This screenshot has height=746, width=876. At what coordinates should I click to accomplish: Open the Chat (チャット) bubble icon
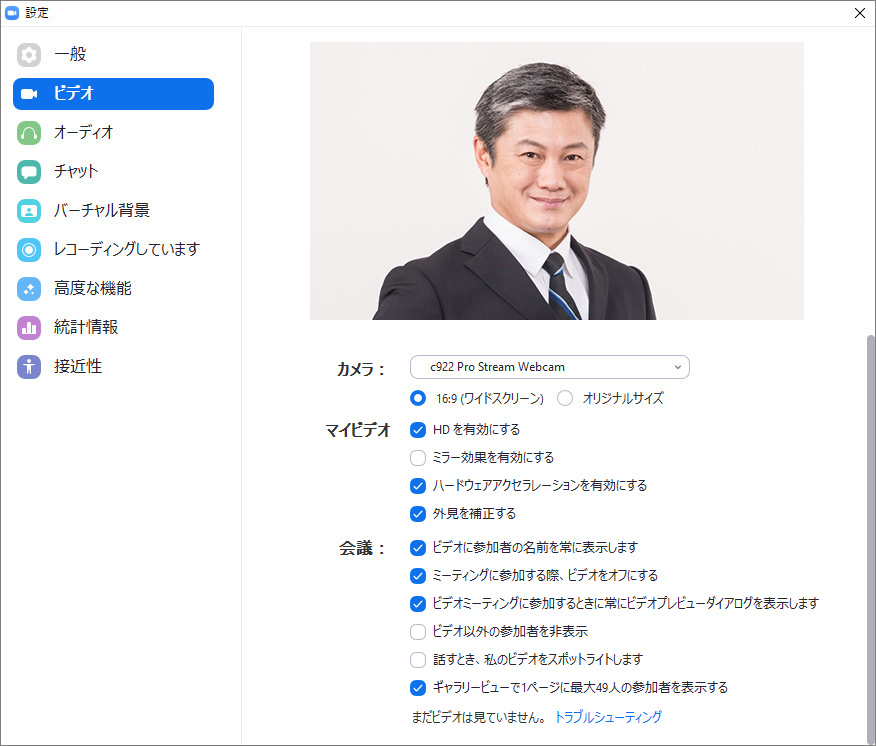tap(29, 171)
